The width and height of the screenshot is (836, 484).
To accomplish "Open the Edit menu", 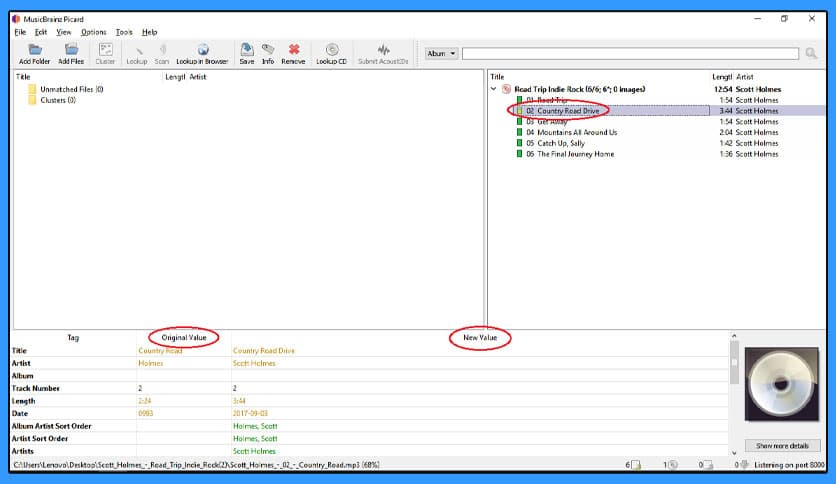I will 41,32.
